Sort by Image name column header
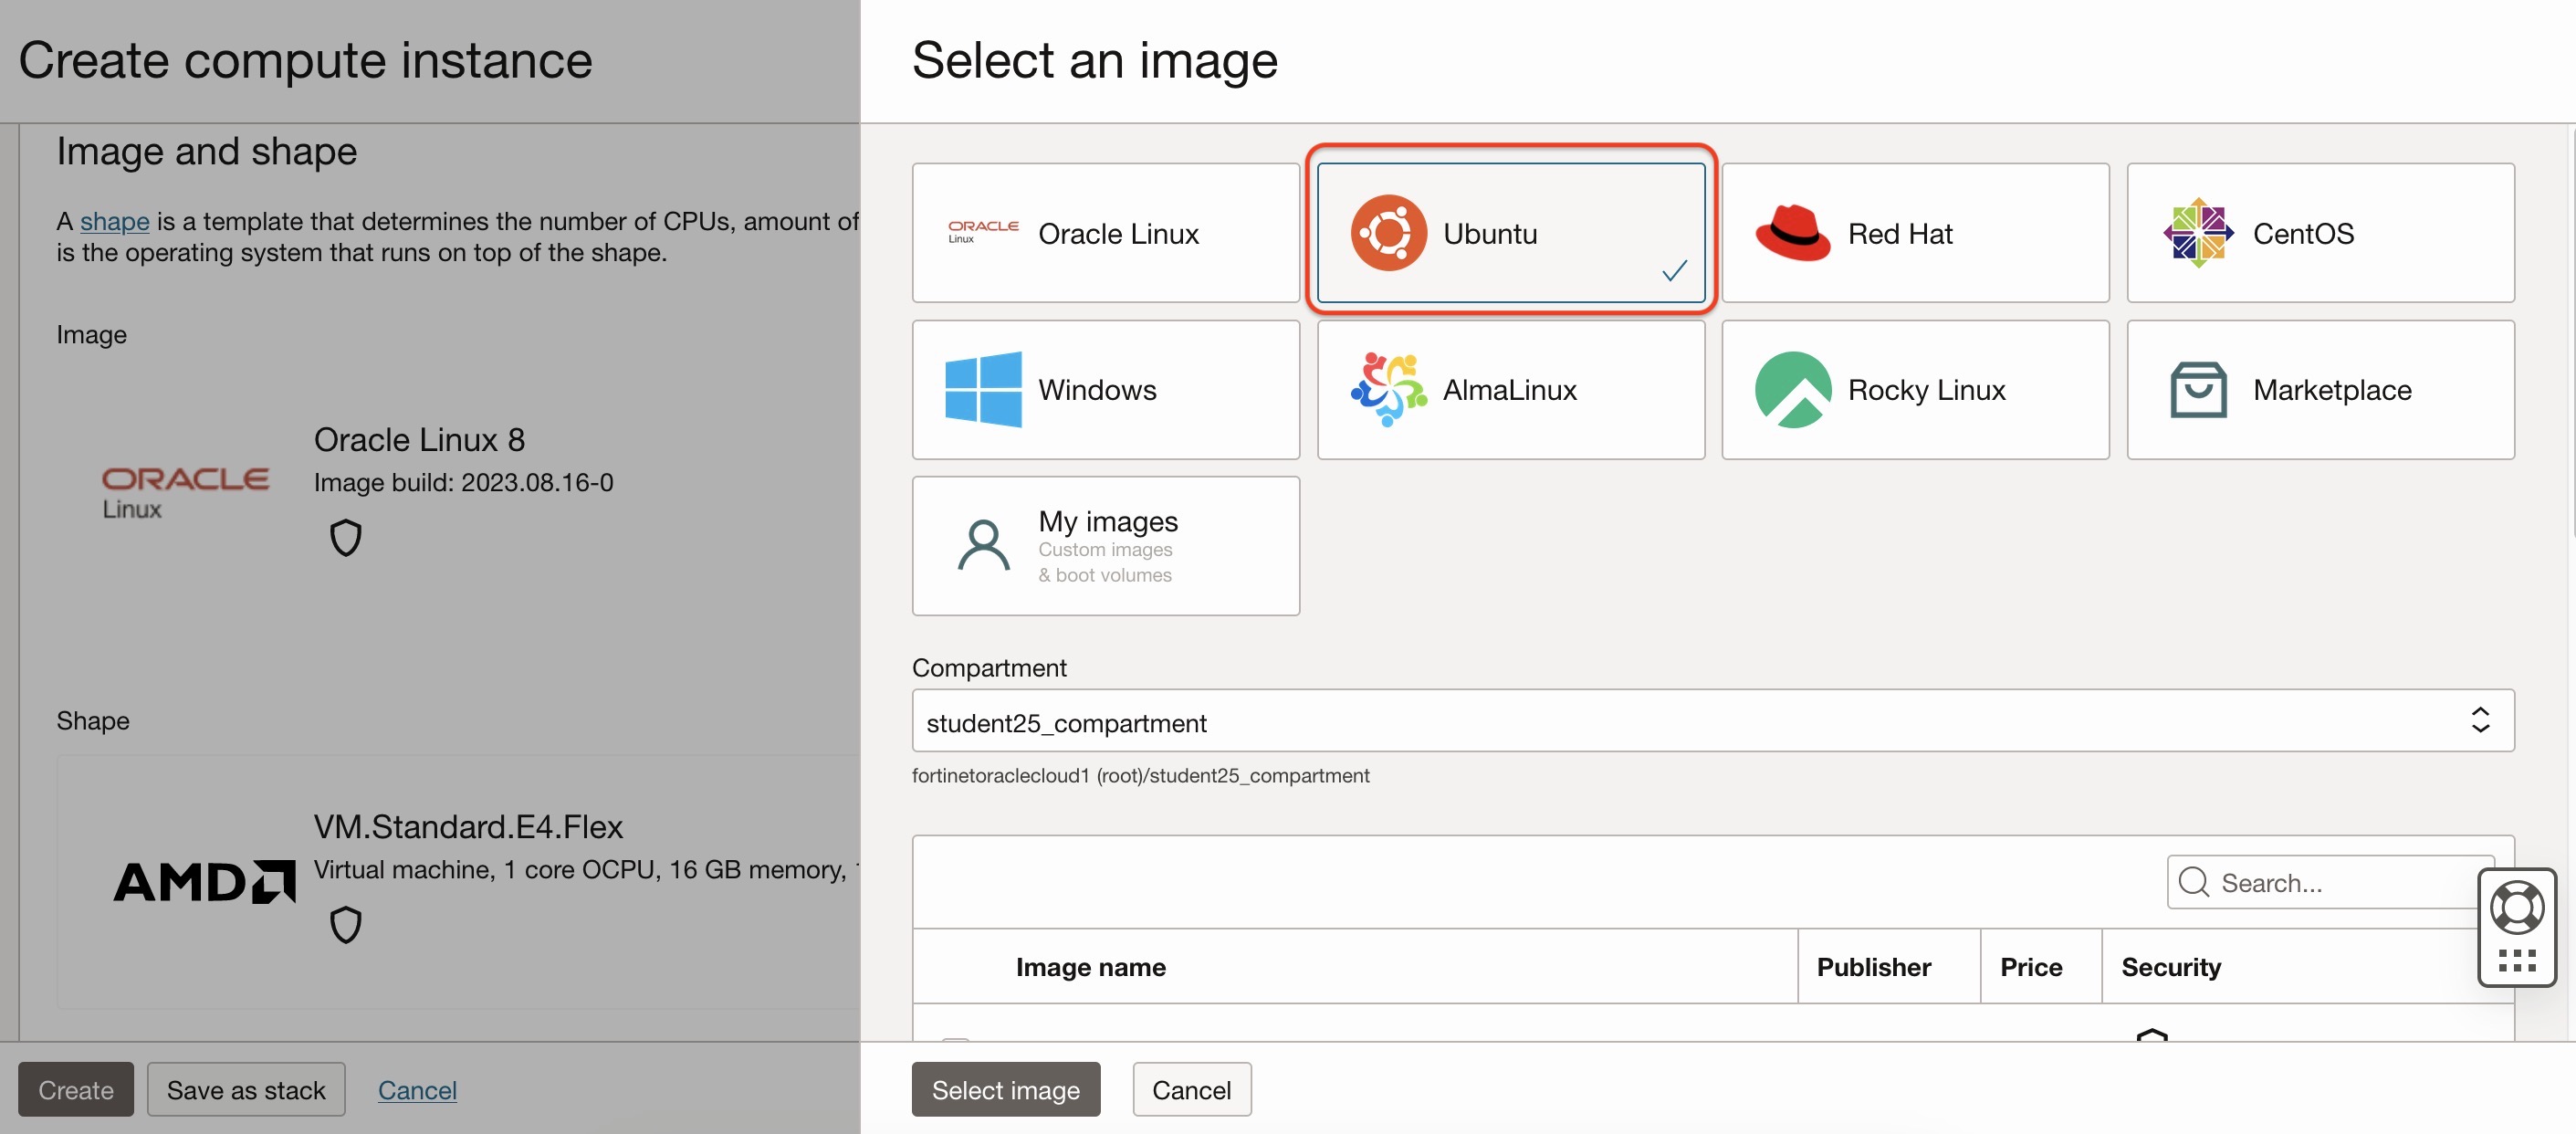Image resolution: width=2576 pixels, height=1134 pixels. 1090,967
